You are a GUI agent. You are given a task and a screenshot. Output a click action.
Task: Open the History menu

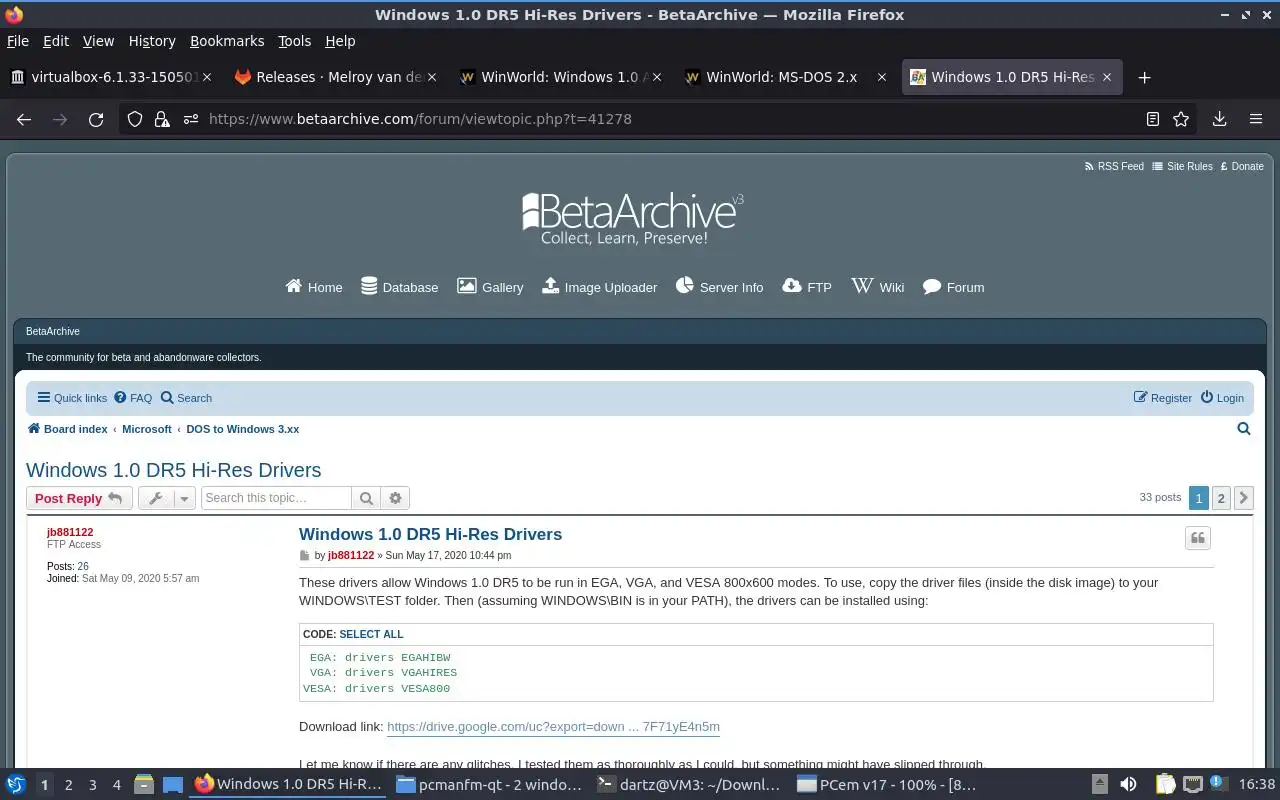152,41
